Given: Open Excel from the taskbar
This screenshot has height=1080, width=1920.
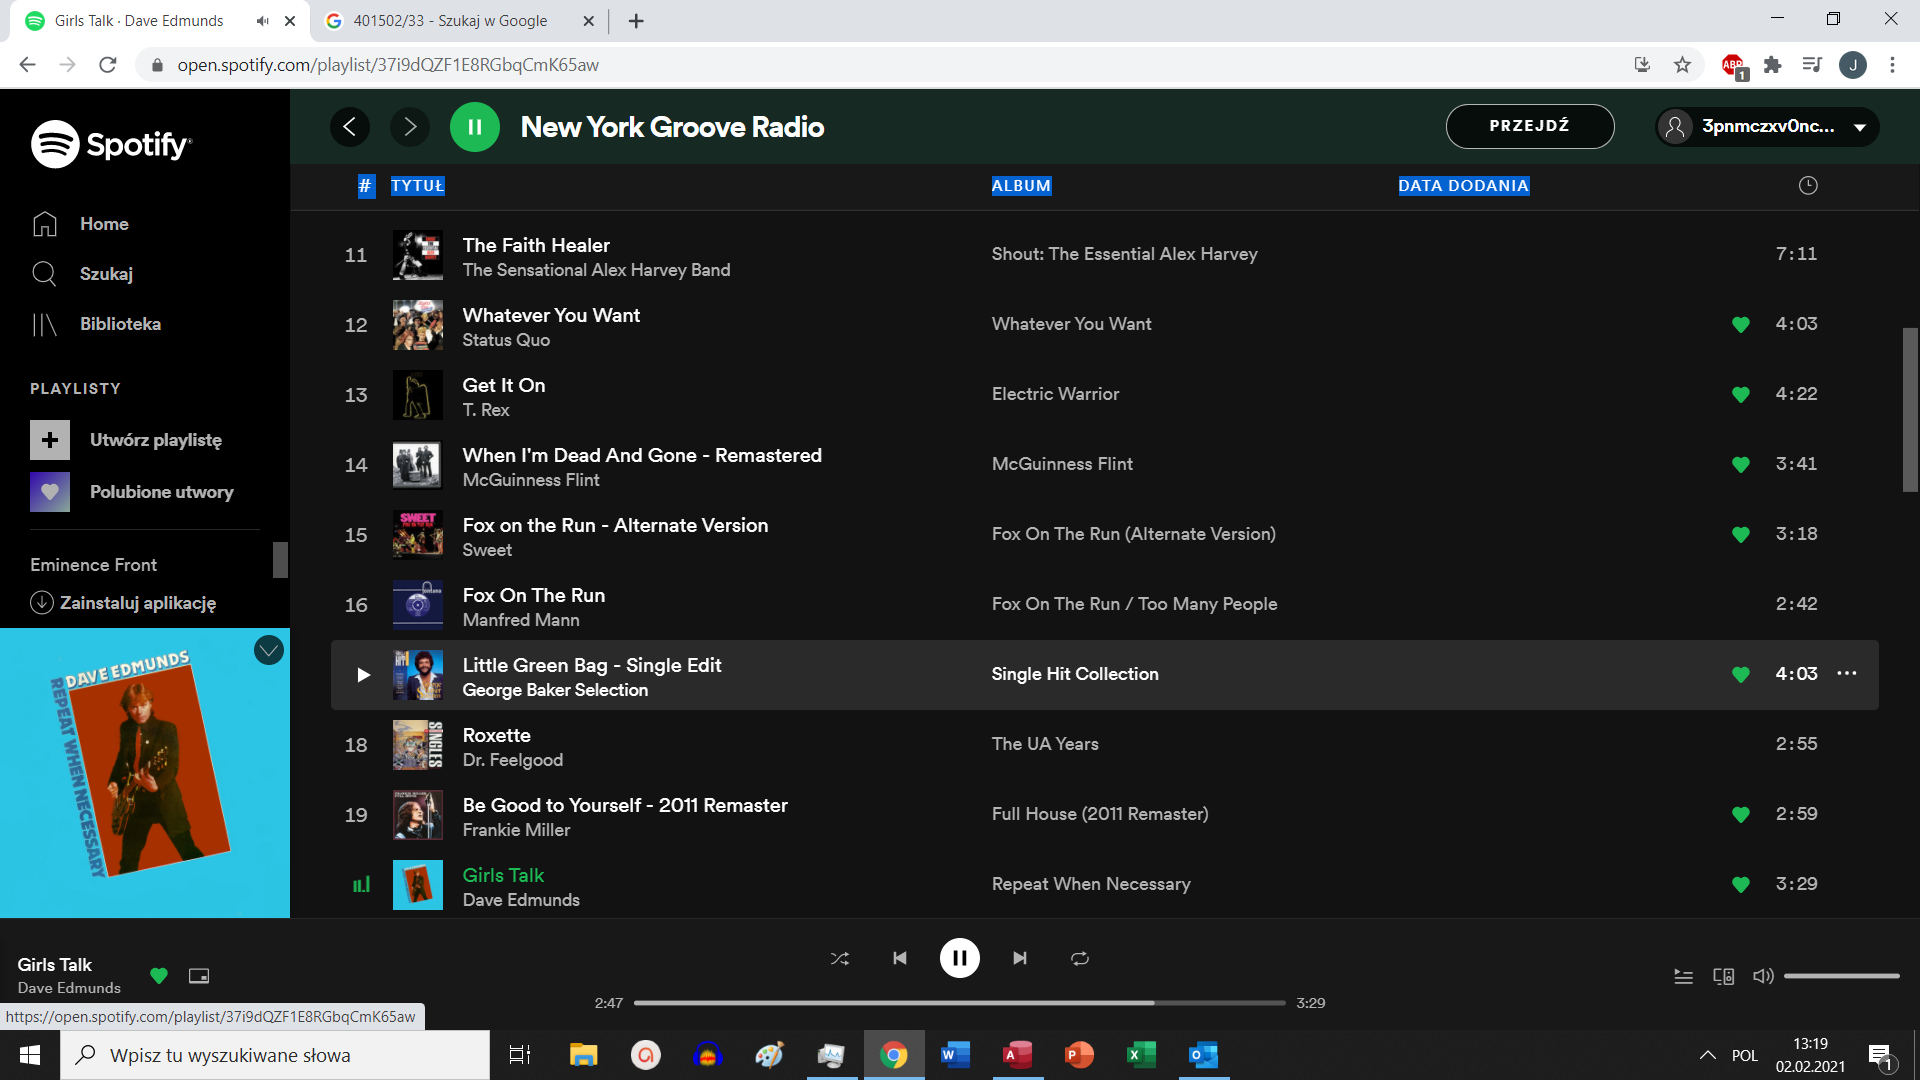Looking at the screenshot, I should [1141, 1055].
